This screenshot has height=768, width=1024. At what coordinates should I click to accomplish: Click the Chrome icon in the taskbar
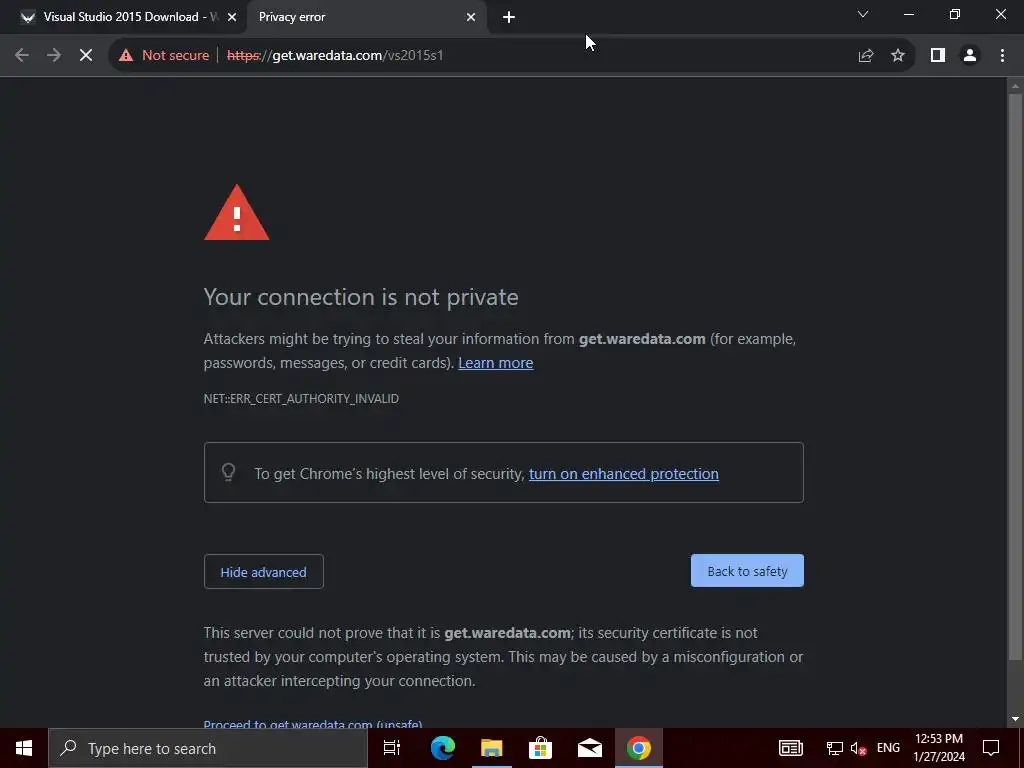tap(639, 748)
